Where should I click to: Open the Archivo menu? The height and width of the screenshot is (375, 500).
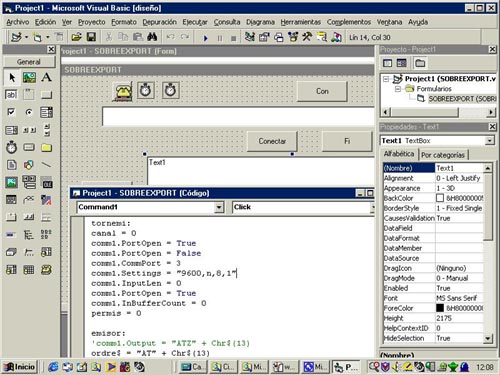pos(18,22)
